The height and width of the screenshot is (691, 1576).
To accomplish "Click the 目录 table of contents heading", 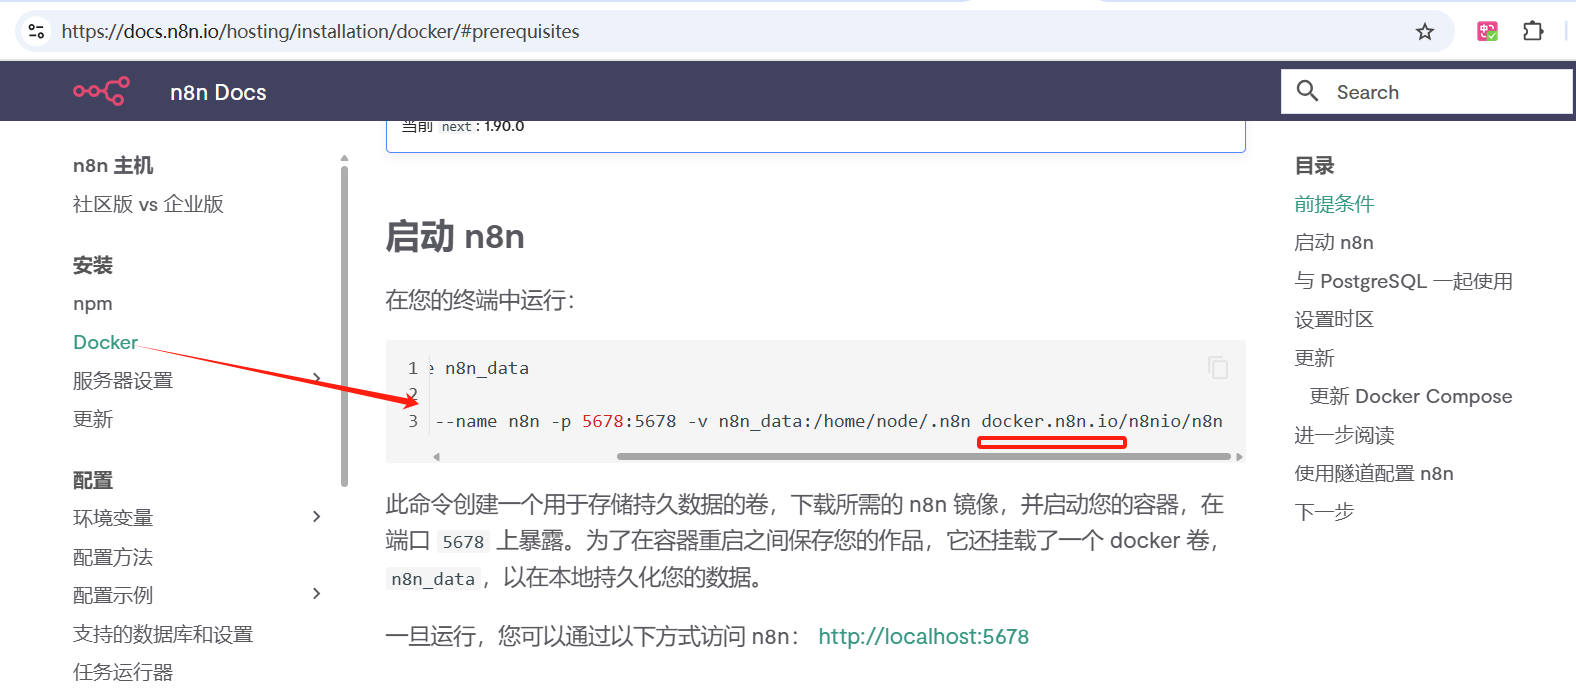I will (x=1314, y=166).
